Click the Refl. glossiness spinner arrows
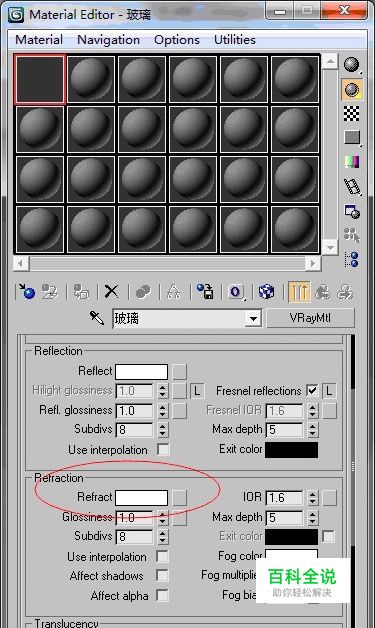Image resolution: width=375 pixels, height=628 pixels. click(162, 411)
